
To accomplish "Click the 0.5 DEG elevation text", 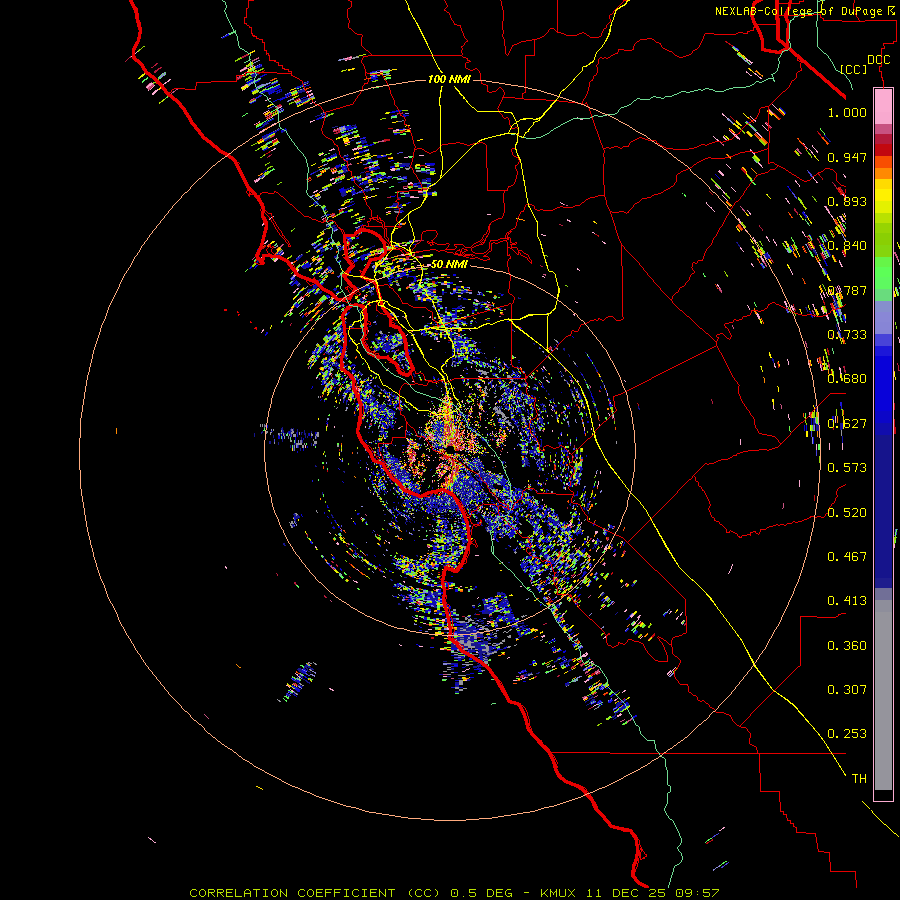I will click(x=484, y=893).
